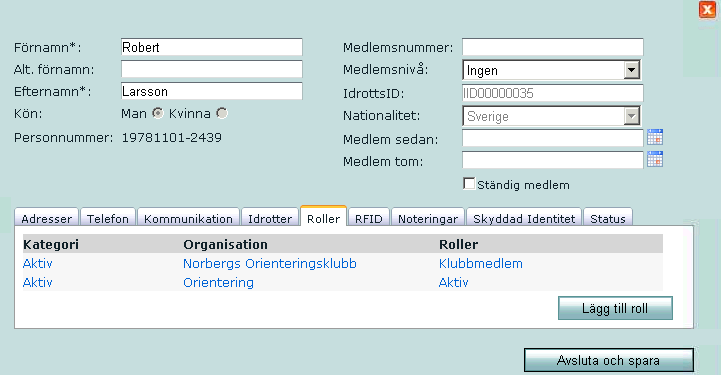
Task: Focus the Förnamn field containing Robert
Action: 212,47
